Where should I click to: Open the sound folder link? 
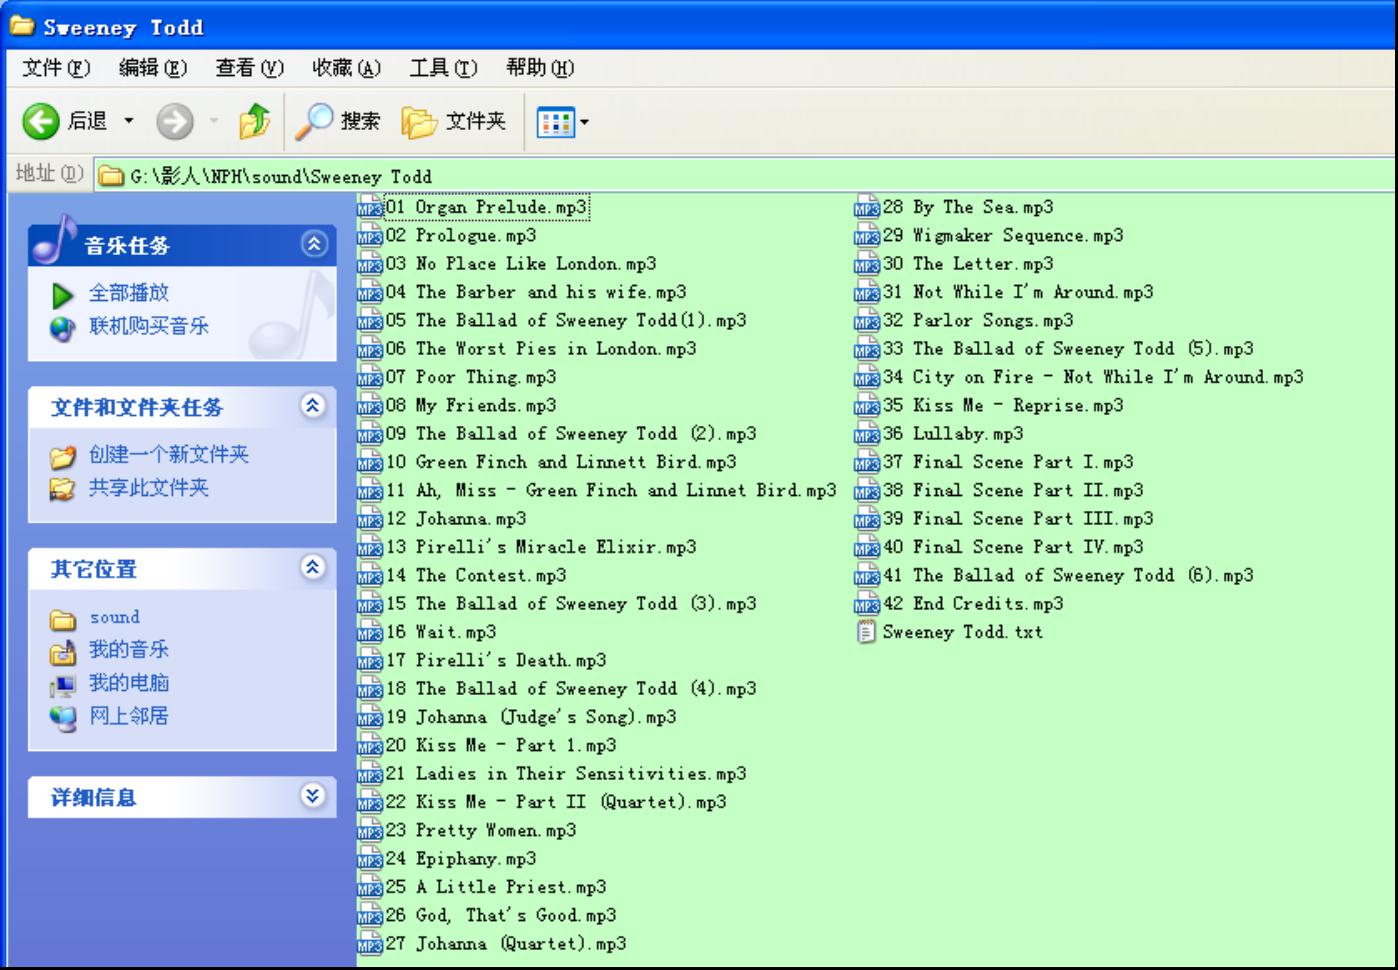[x=115, y=618]
